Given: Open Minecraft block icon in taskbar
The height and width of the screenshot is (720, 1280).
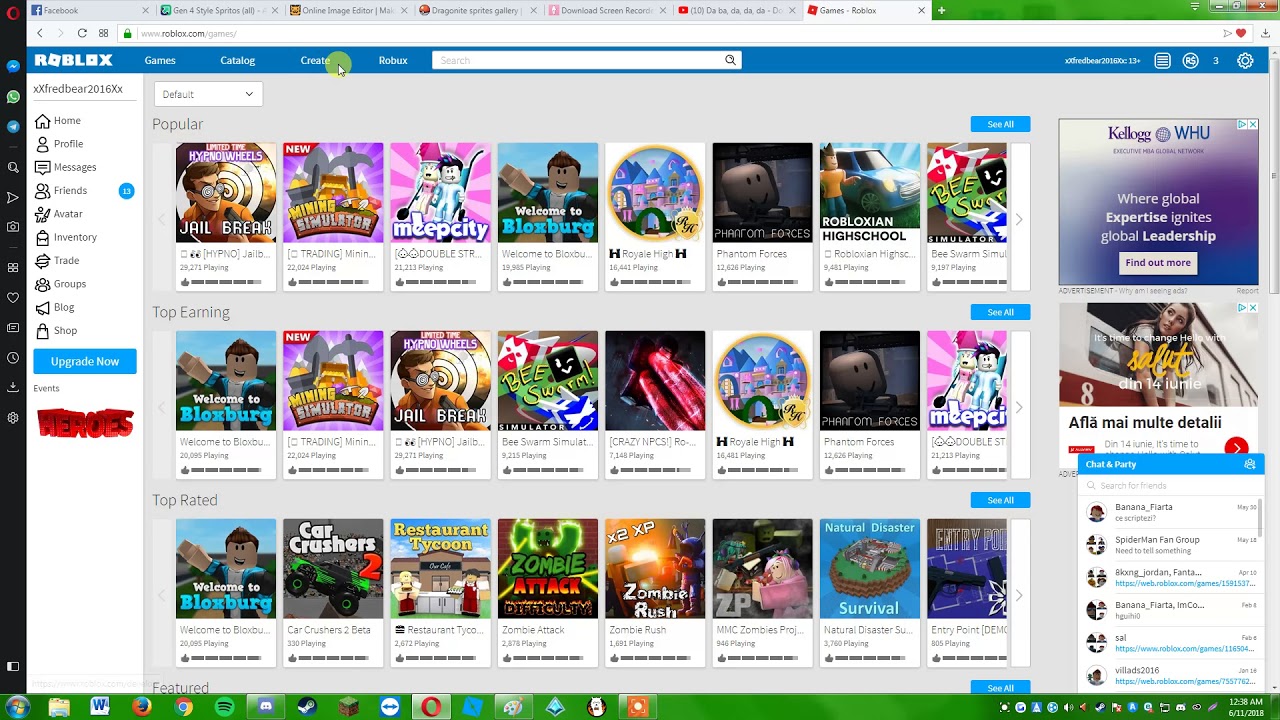Looking at the screenshot, I should click(x=348, y=707).
